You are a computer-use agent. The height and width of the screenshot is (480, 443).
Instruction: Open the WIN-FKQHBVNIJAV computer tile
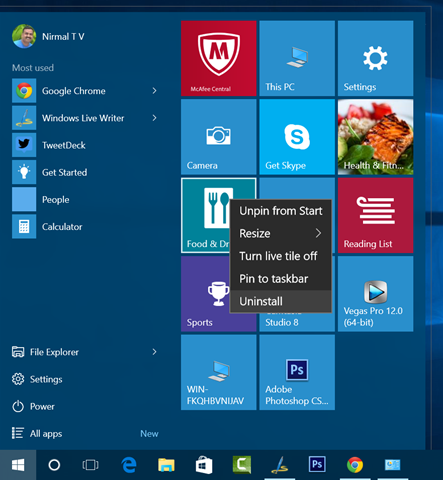point(219,372)
